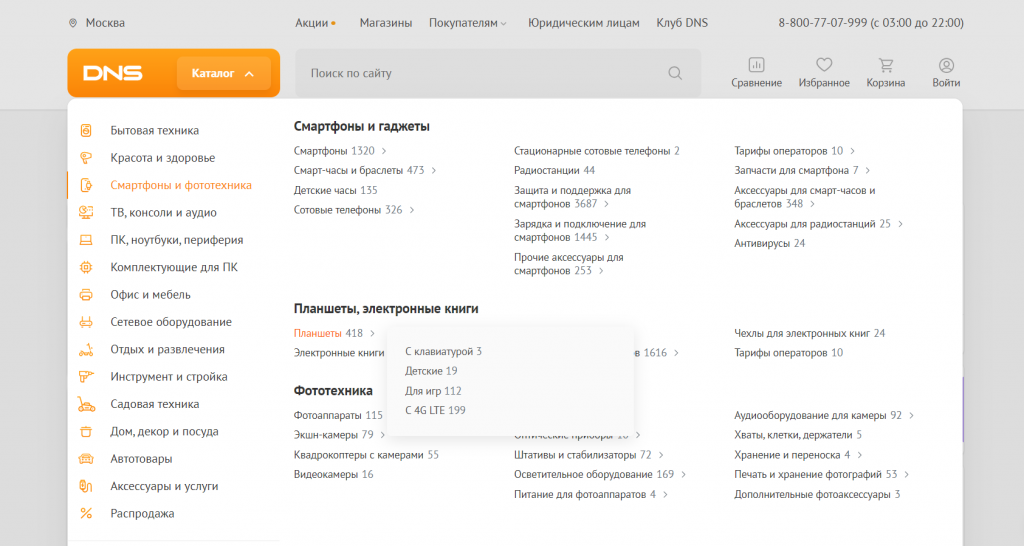Open the Клуб DNS menu item
The image size is (1024, 546).
(x=682, y=23)
